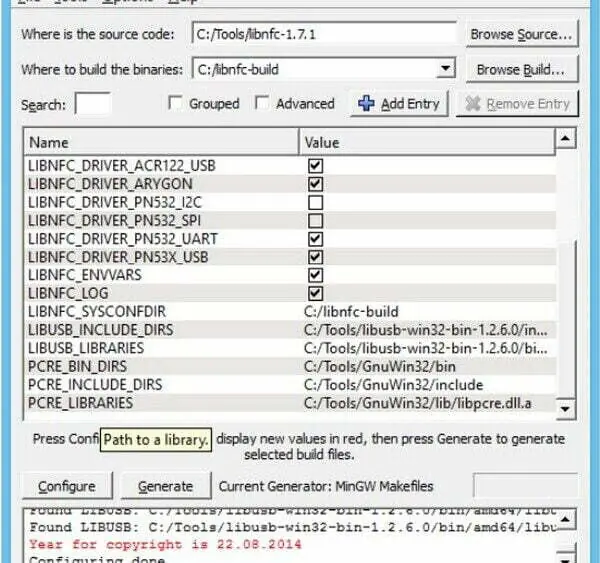Uncheck the LIBNFC_DRIVER_ARYGON option
This screenshot has width=600, height=563.
[x=315, y=184]
